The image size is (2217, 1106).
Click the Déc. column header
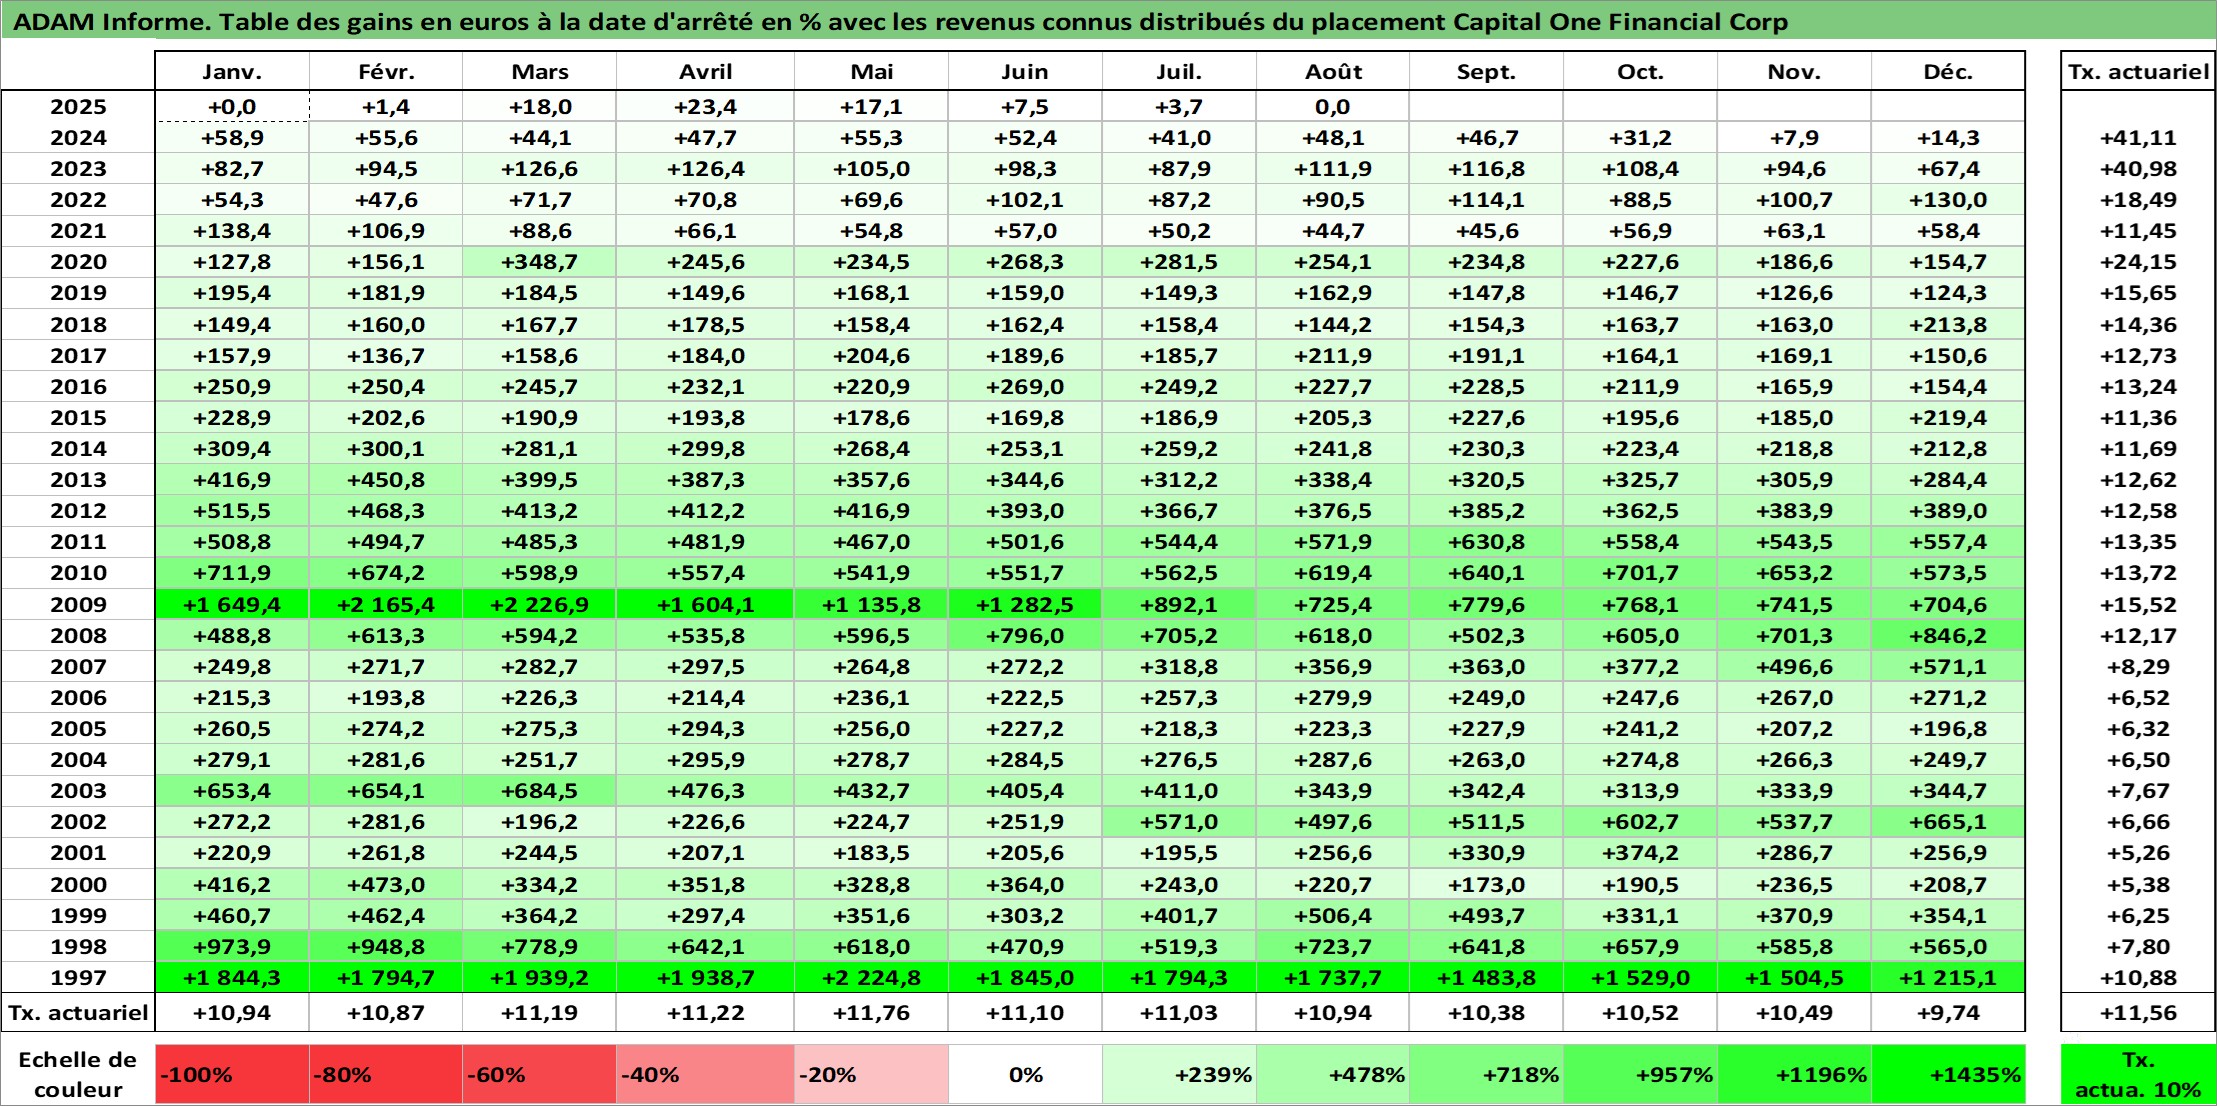(x=1948, y=72)
